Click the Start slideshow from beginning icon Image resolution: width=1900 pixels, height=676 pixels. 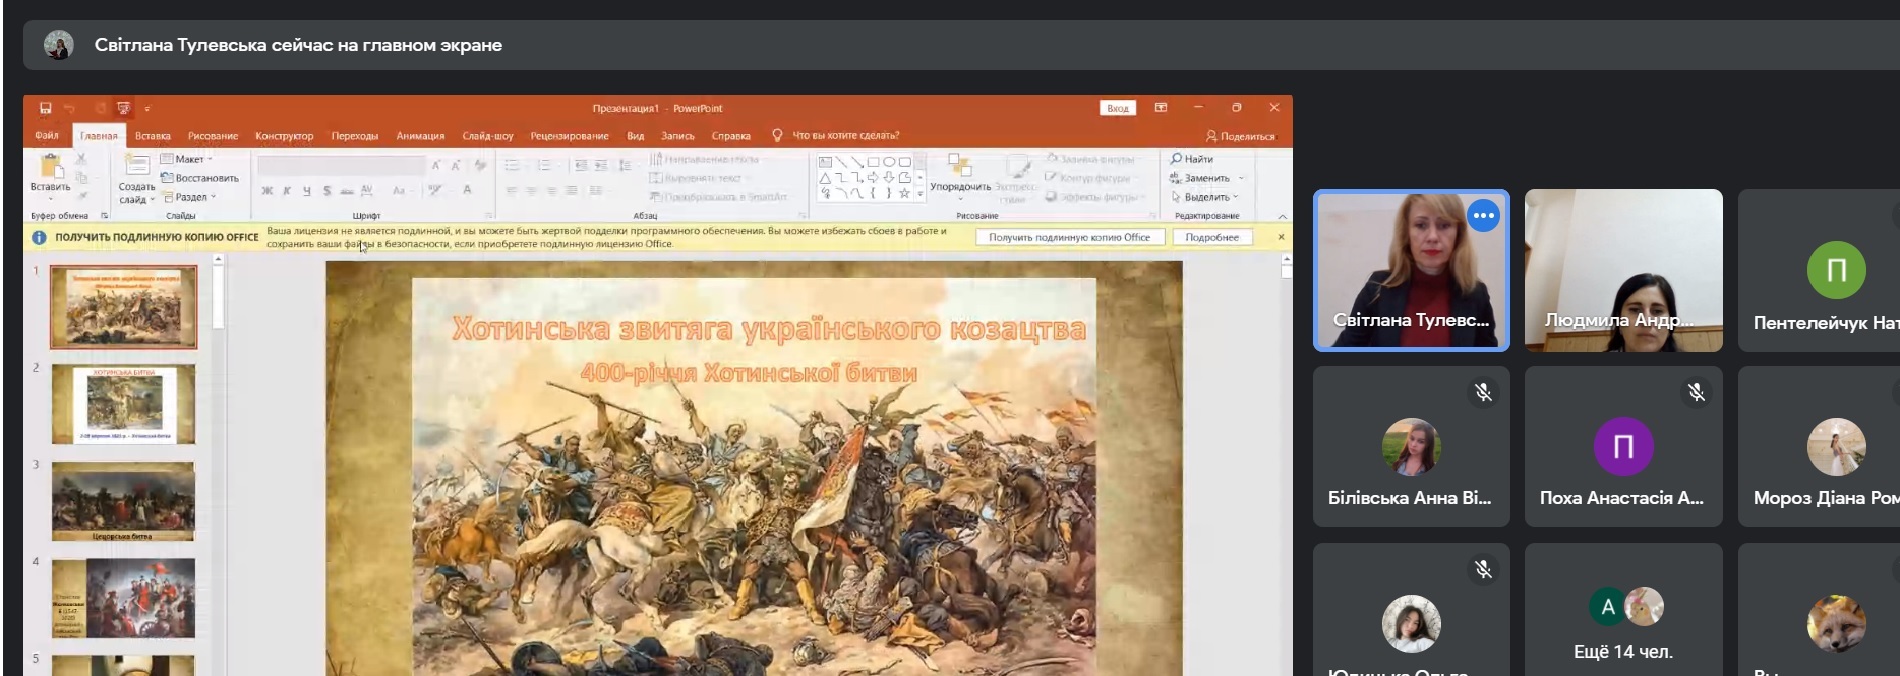click(123, 108)
